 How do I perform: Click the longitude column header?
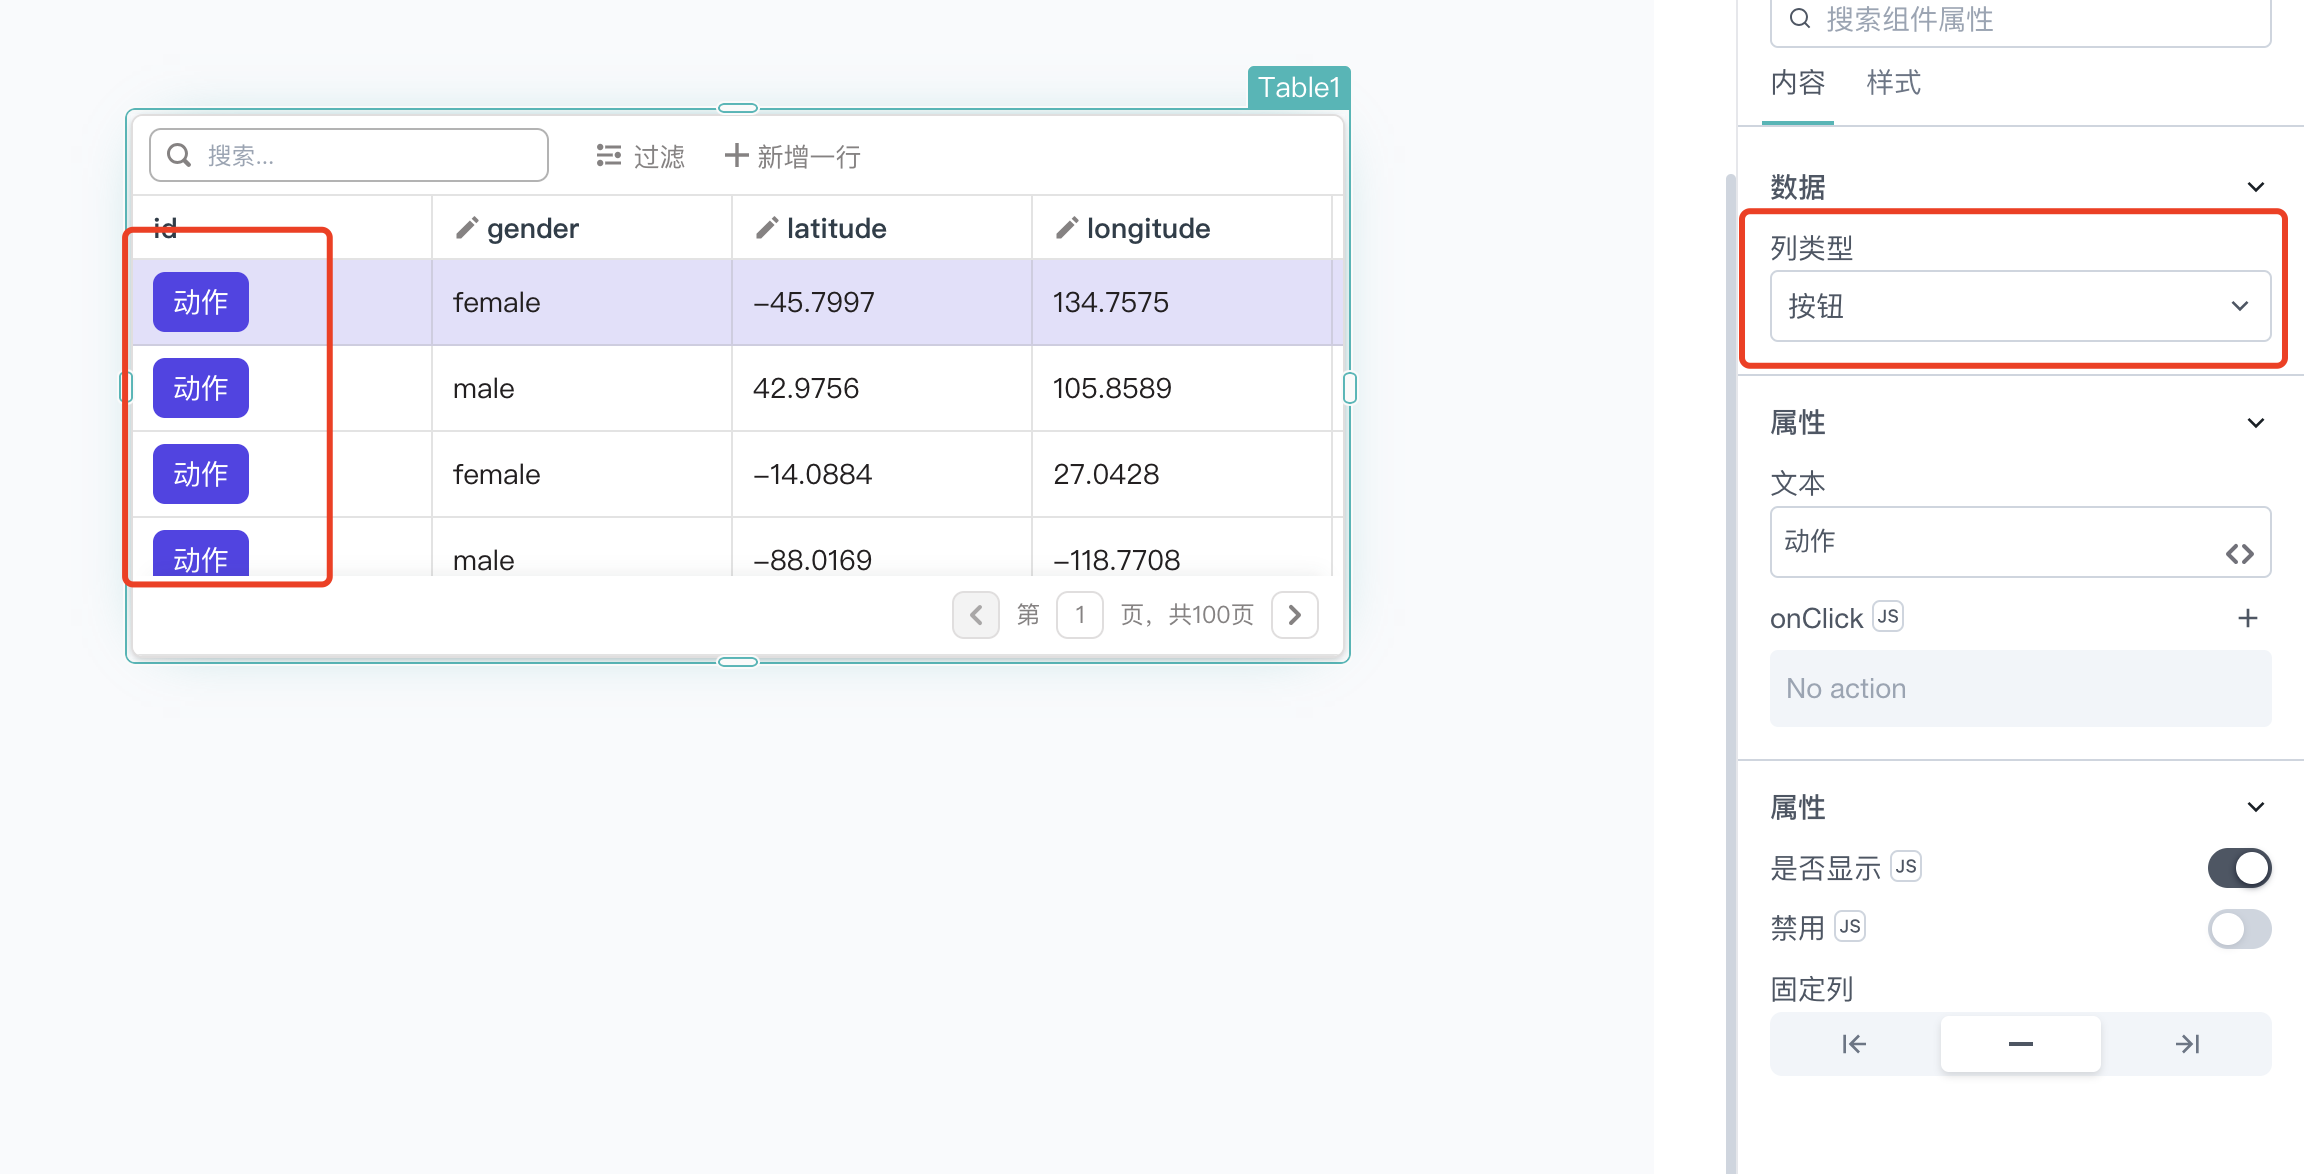point(1182,228)
